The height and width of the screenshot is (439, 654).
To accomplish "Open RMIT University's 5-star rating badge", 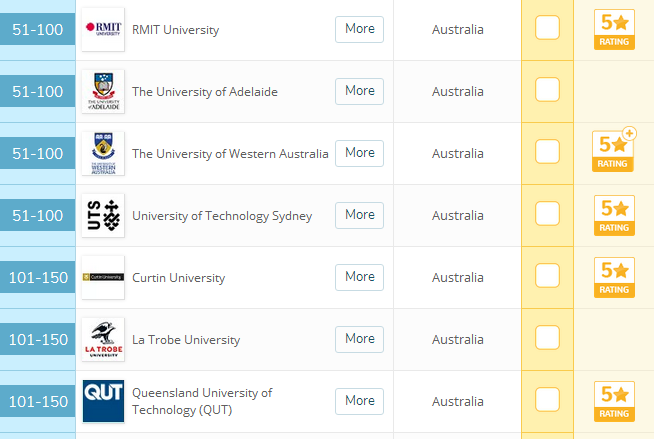I will tap(613, 30).
